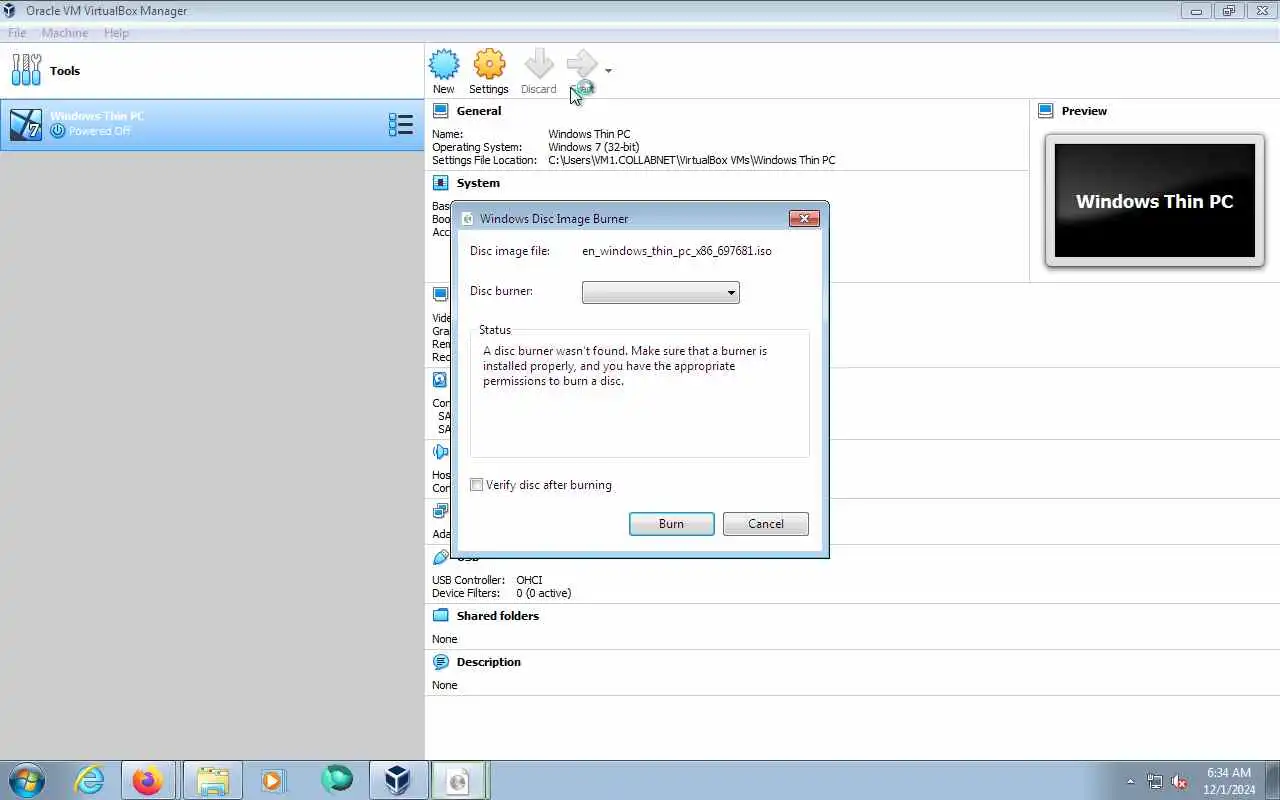Viewport: 1280px width, 800px height.
Task: Click the General section heading
Action: [479, 111]
